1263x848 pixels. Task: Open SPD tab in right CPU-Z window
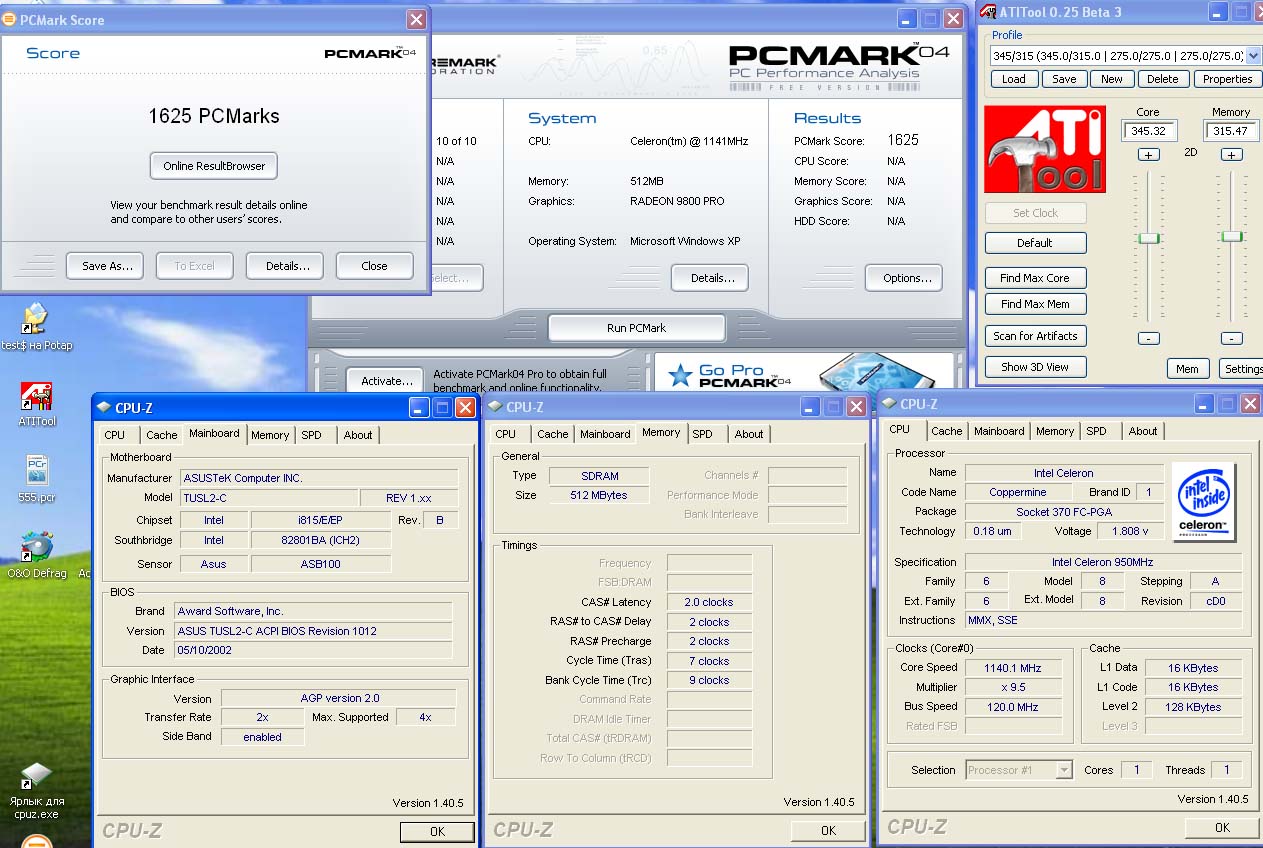coord(1097,431)
